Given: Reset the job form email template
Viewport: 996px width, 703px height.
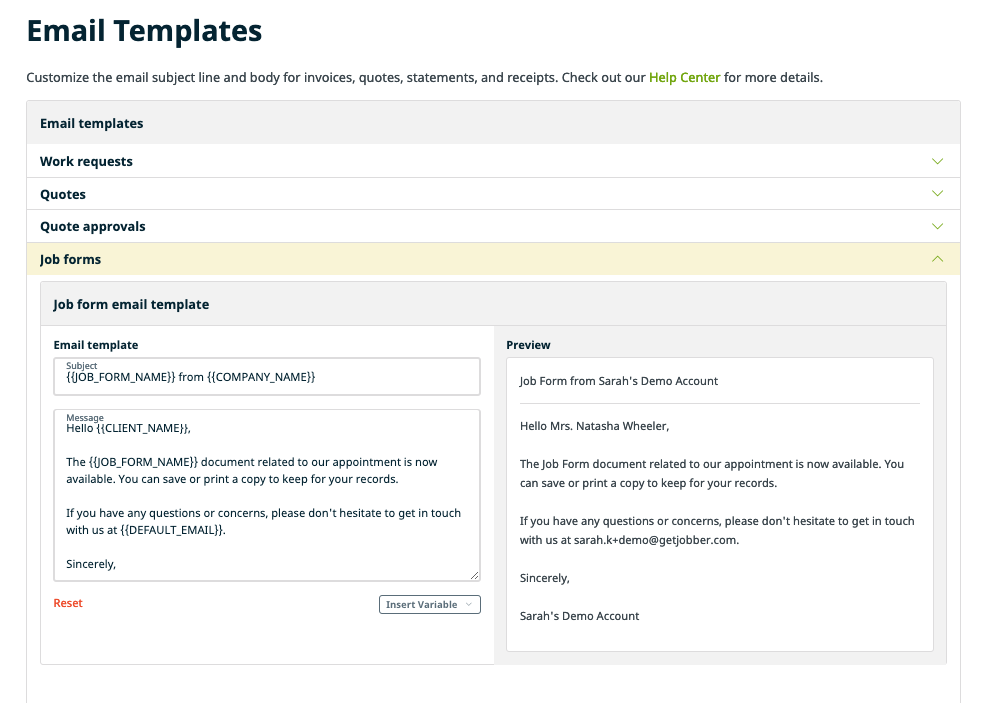Looking at the screenshot, I should tap(67, 602).
